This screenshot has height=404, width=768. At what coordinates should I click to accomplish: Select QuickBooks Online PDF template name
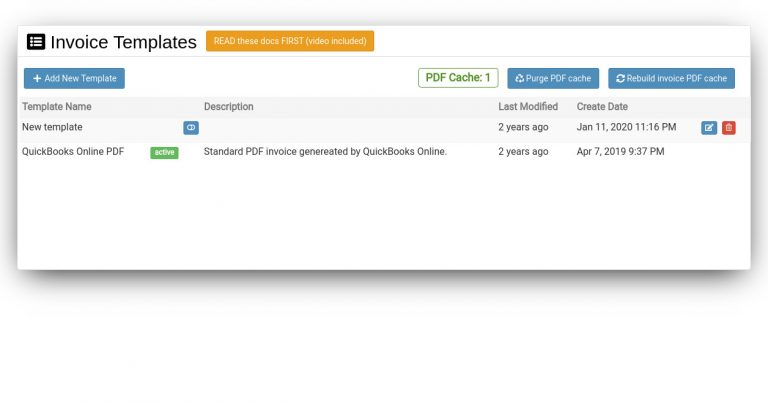tap(73, 152)
